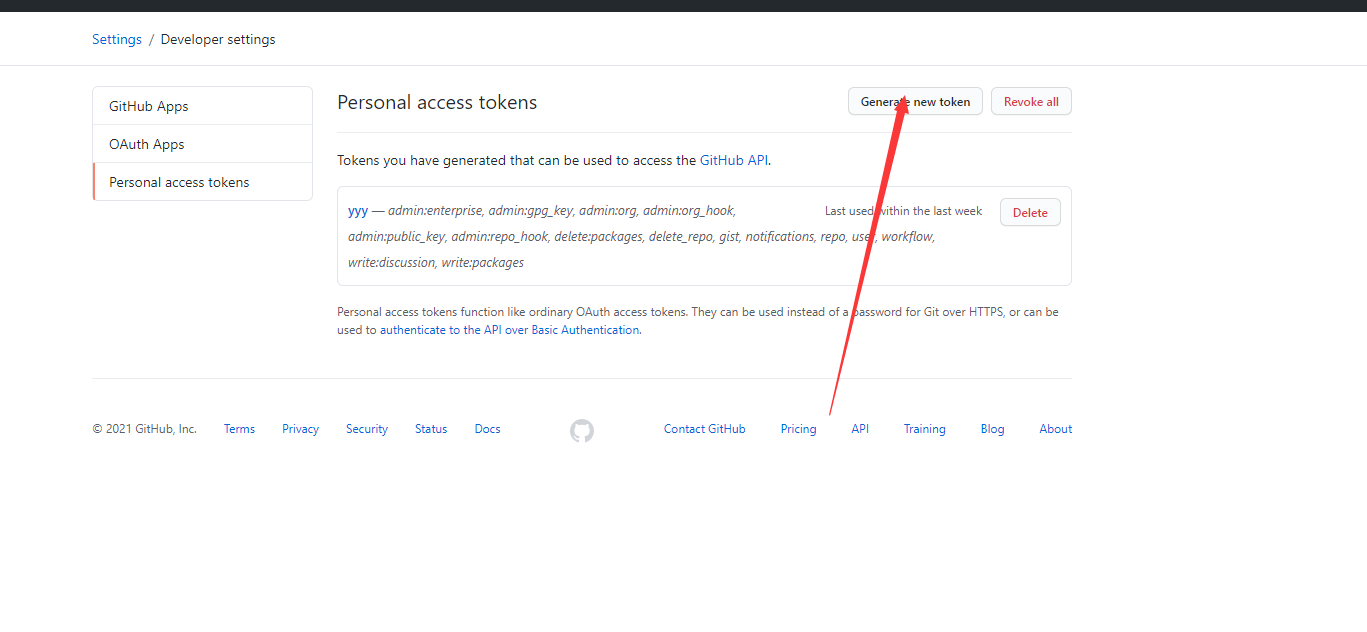Delete the yyy token
The image size is (1367, 632).
point(1029,212)
